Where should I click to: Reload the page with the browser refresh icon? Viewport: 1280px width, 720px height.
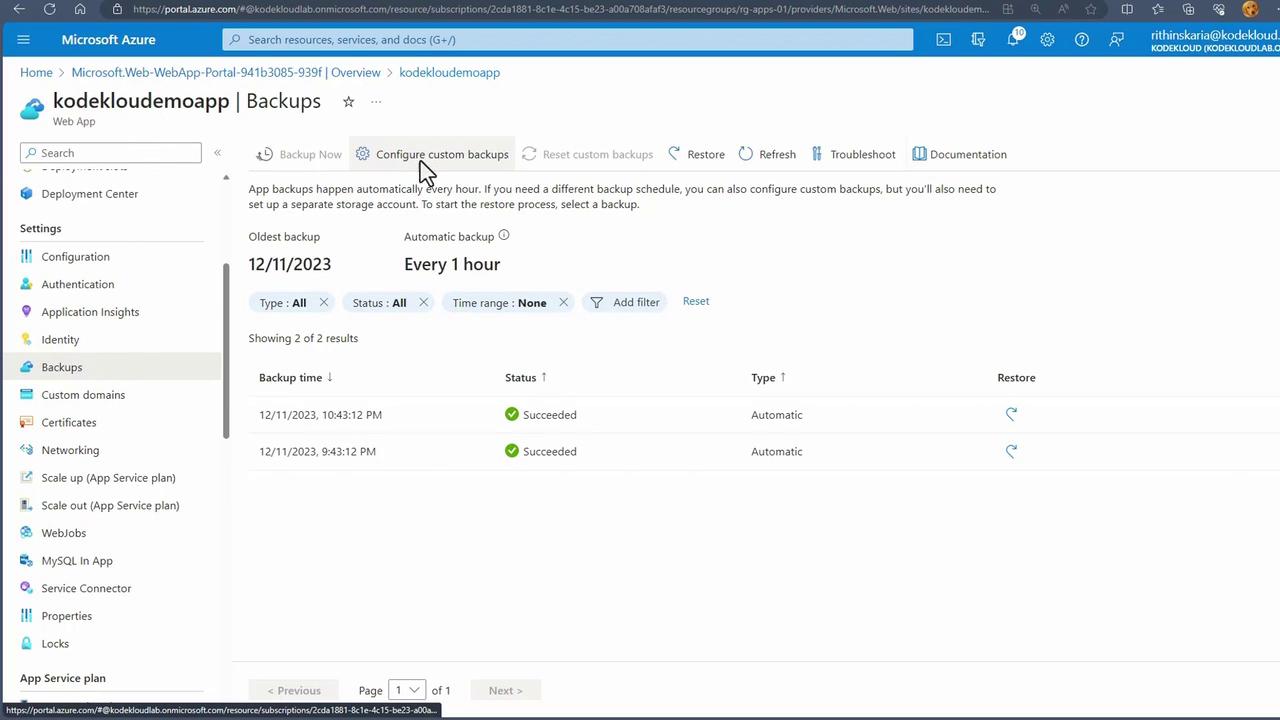(x=50, y=9)
